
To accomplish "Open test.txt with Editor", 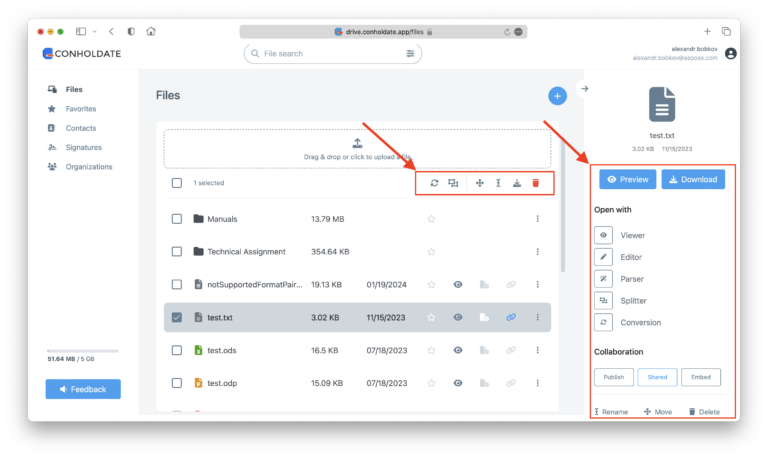I will click(603, 257).
